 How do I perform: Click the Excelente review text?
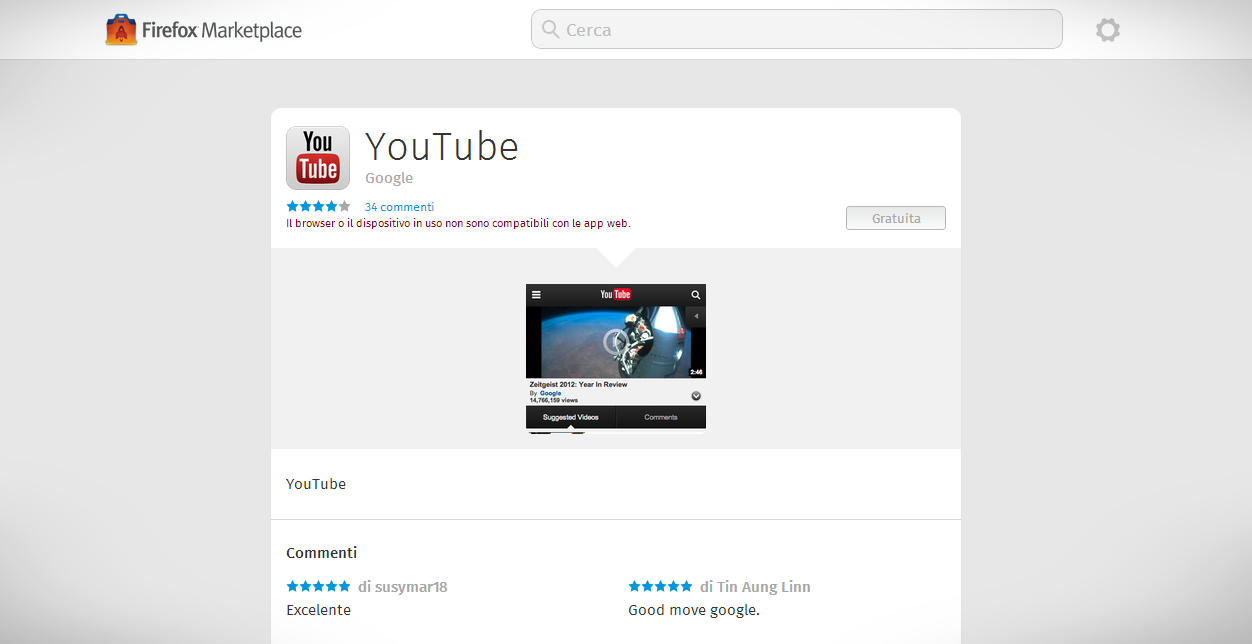pos(318,610)
